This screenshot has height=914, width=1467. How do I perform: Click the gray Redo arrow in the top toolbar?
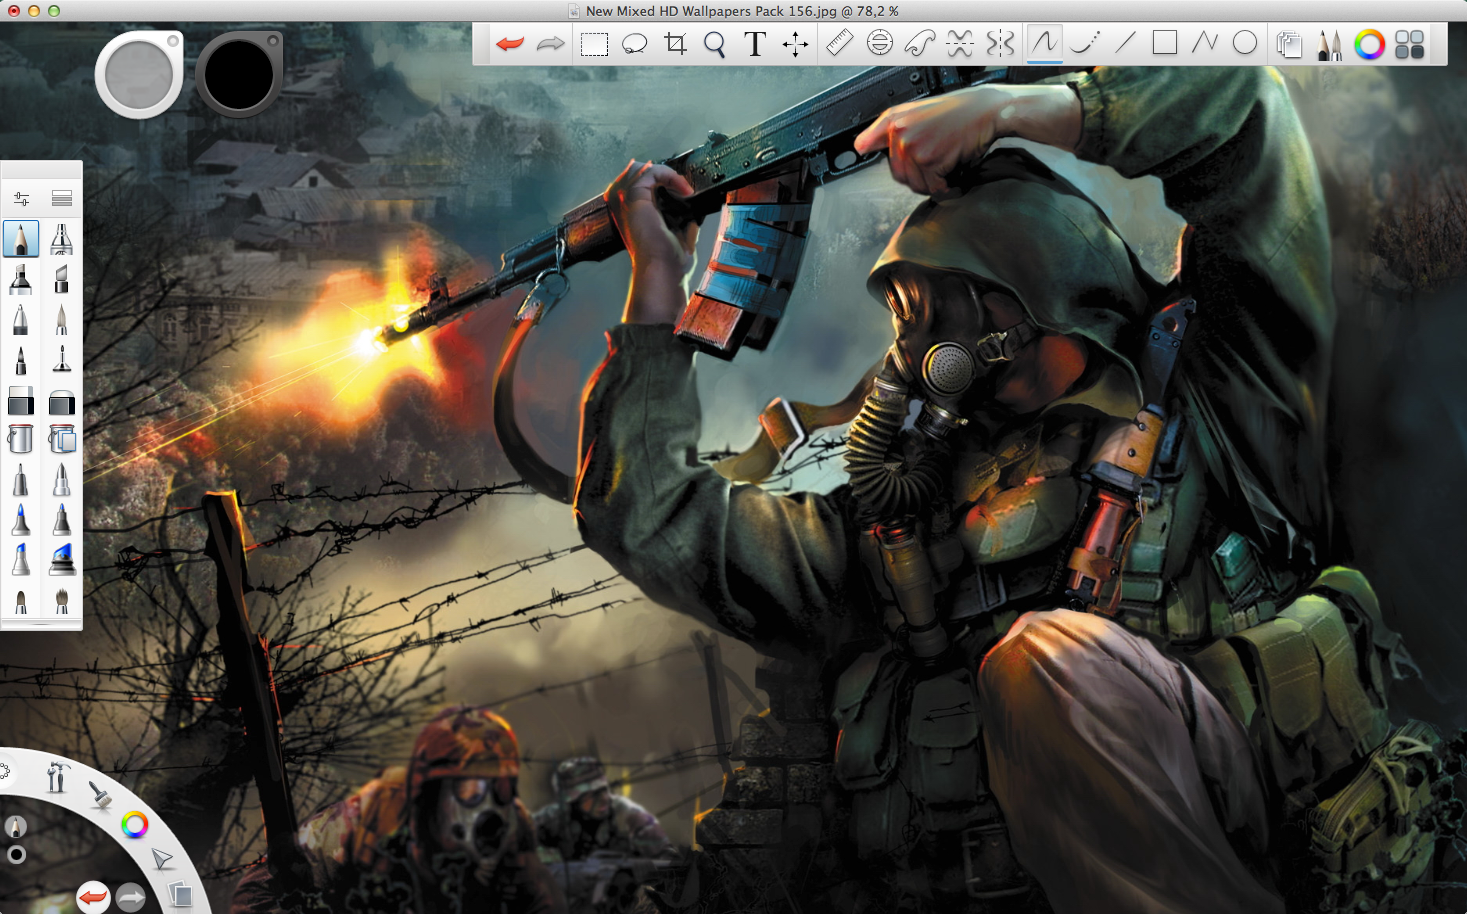[x=551, y=44]
